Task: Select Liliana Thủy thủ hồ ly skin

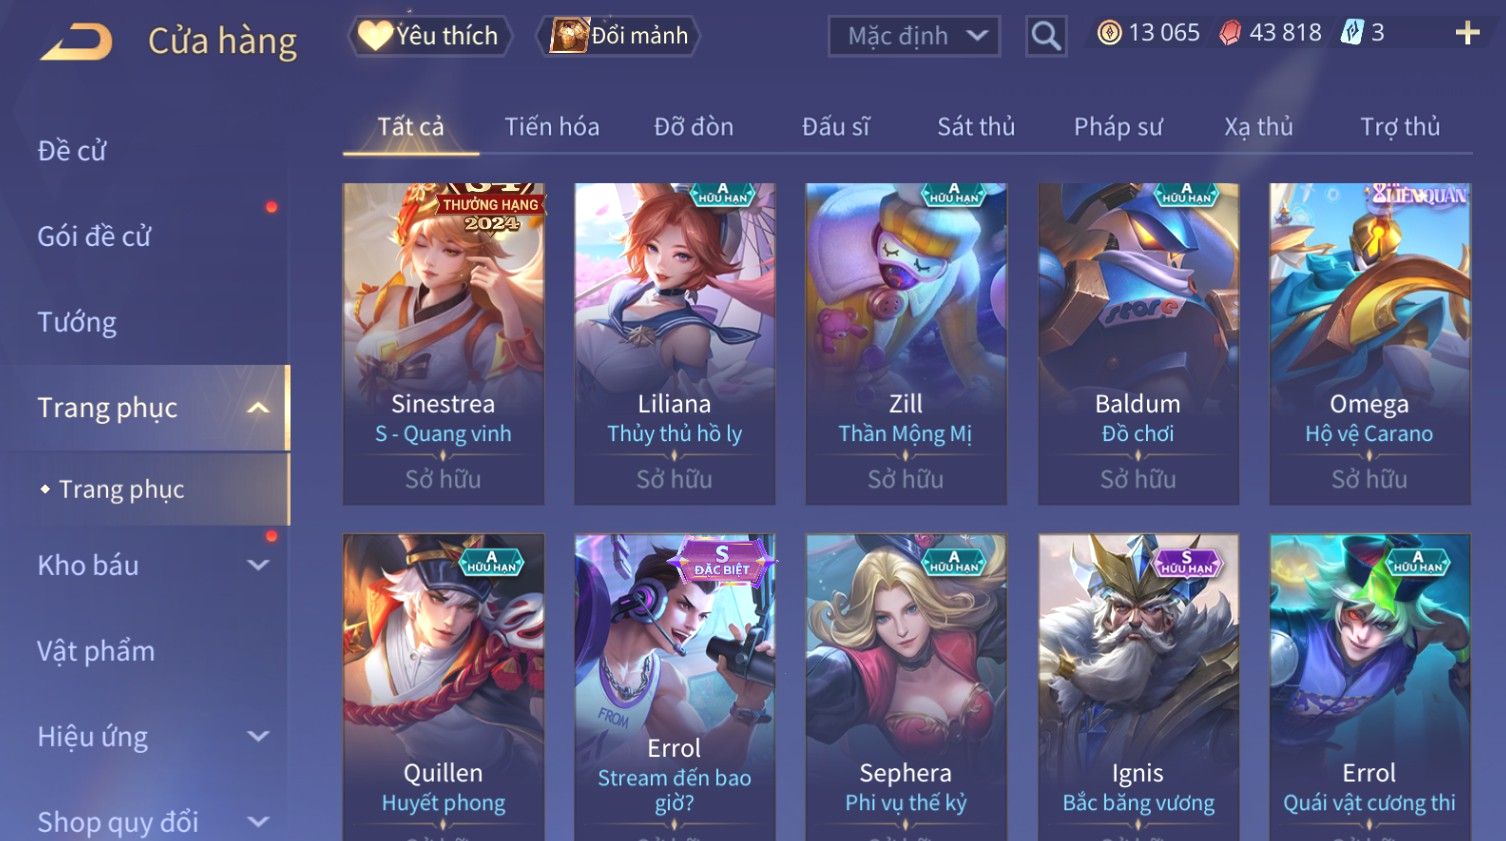Action: click(x=674, y=343)
